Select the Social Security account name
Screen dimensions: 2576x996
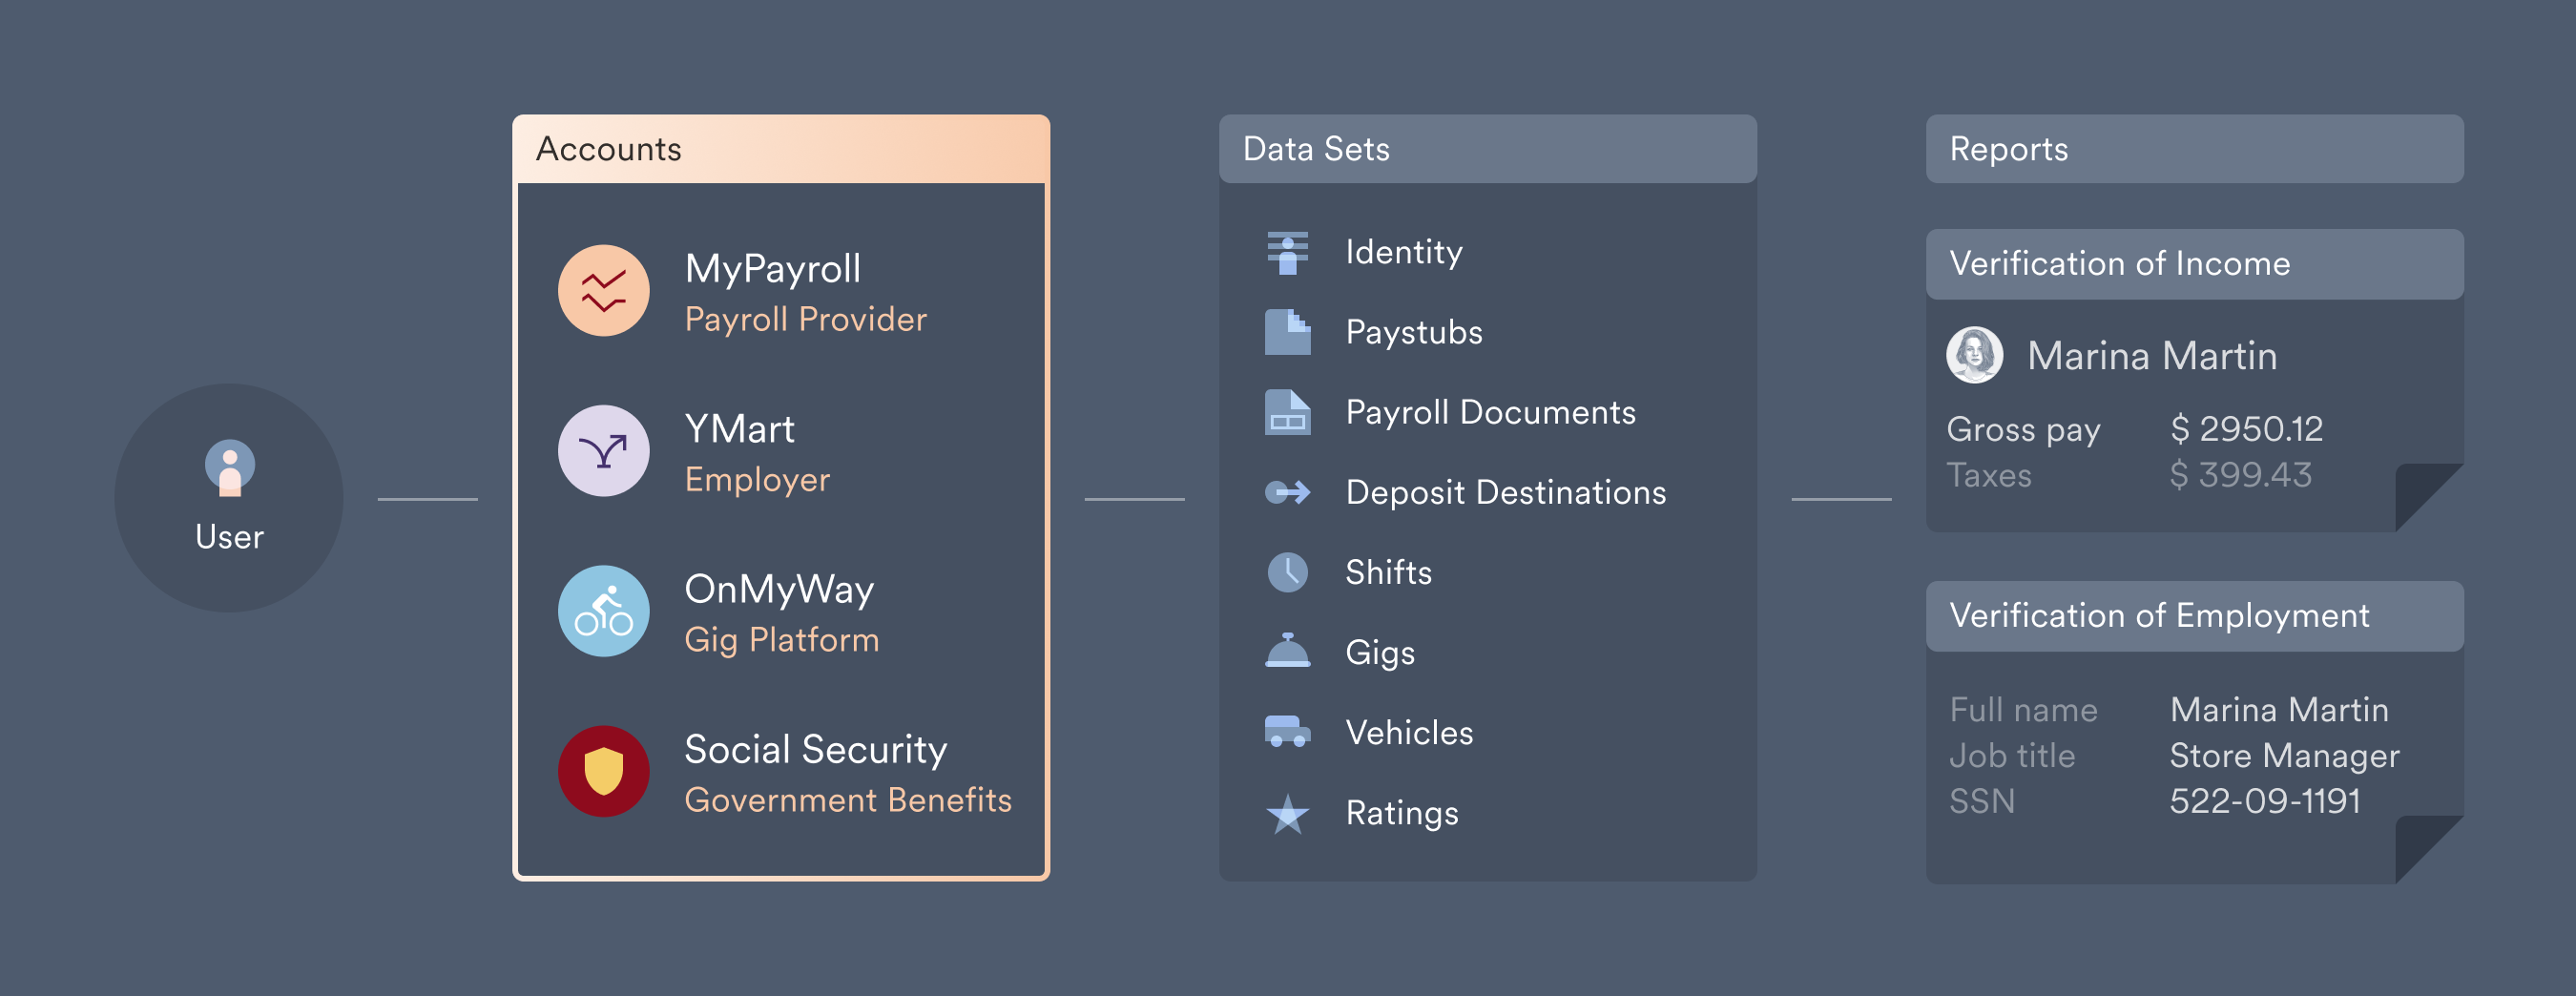(x=816, y=750)
